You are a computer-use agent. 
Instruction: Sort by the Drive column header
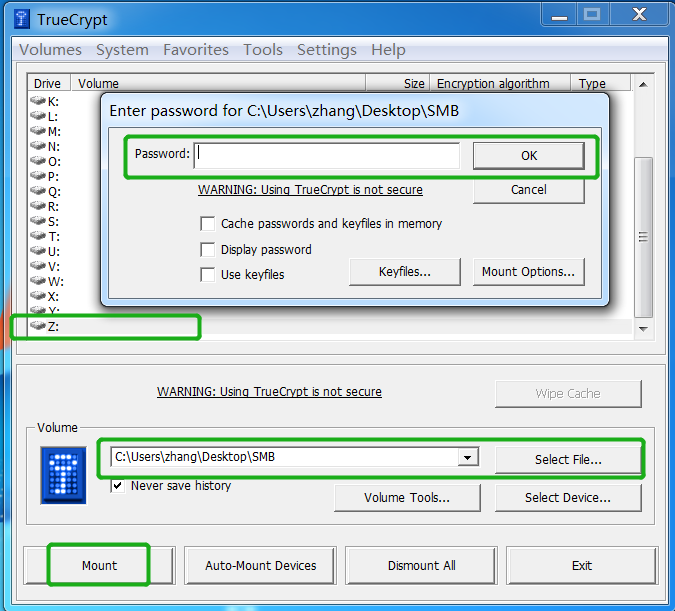(x=49, y=83)
